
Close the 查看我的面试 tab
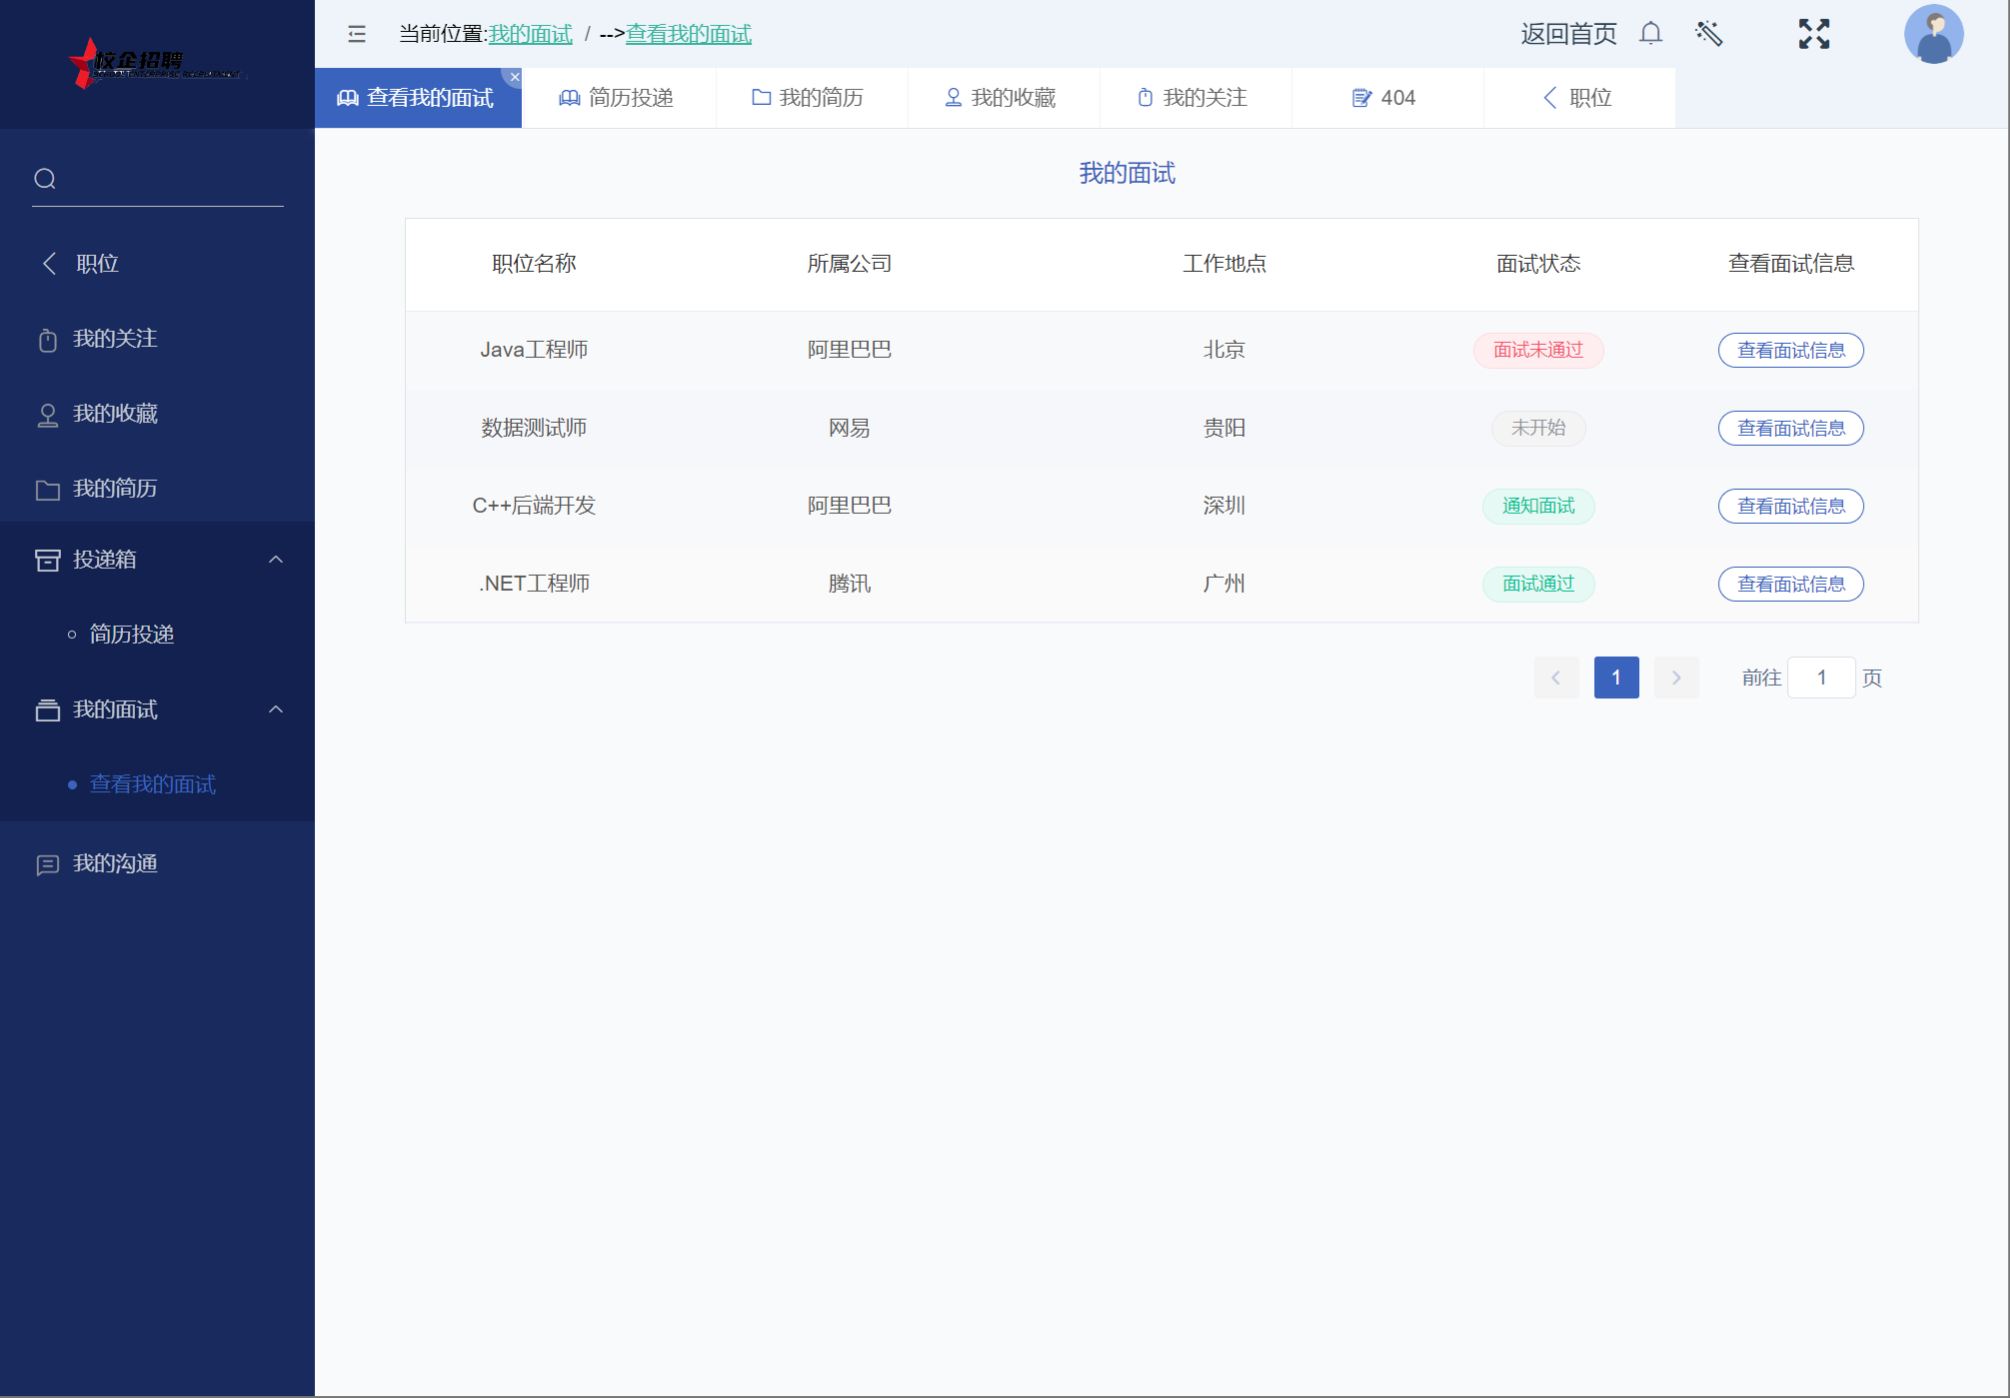515,77
